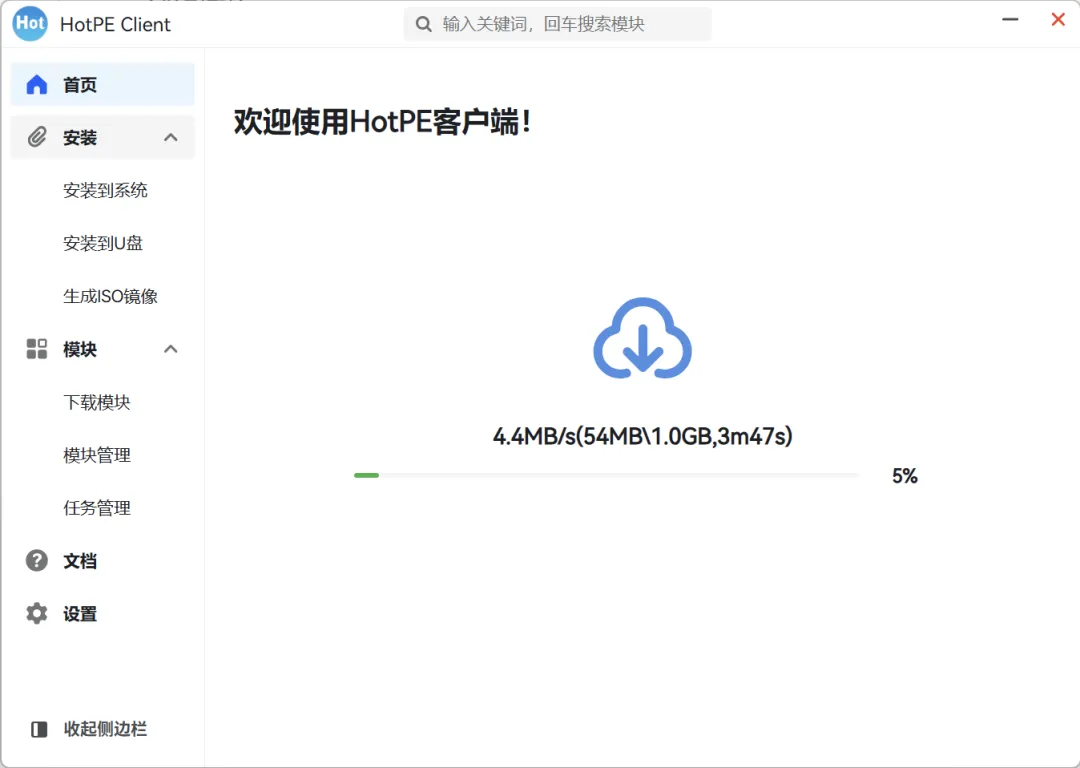1080x768 pixels.
Task: Click the 4.4MB/s download status text
Action: coord(643,436)
